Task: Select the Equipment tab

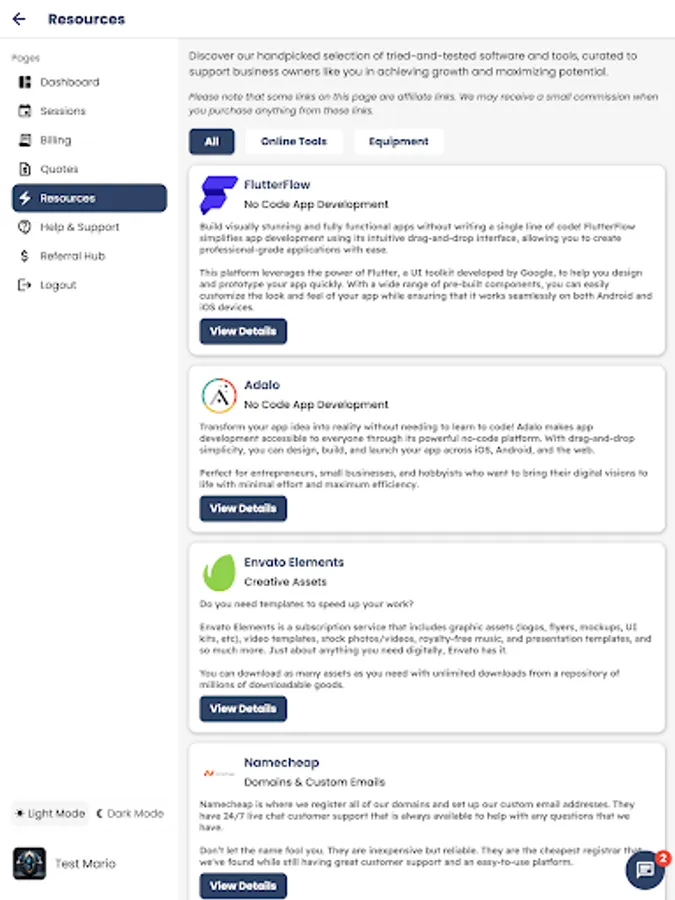Action: 398,141
